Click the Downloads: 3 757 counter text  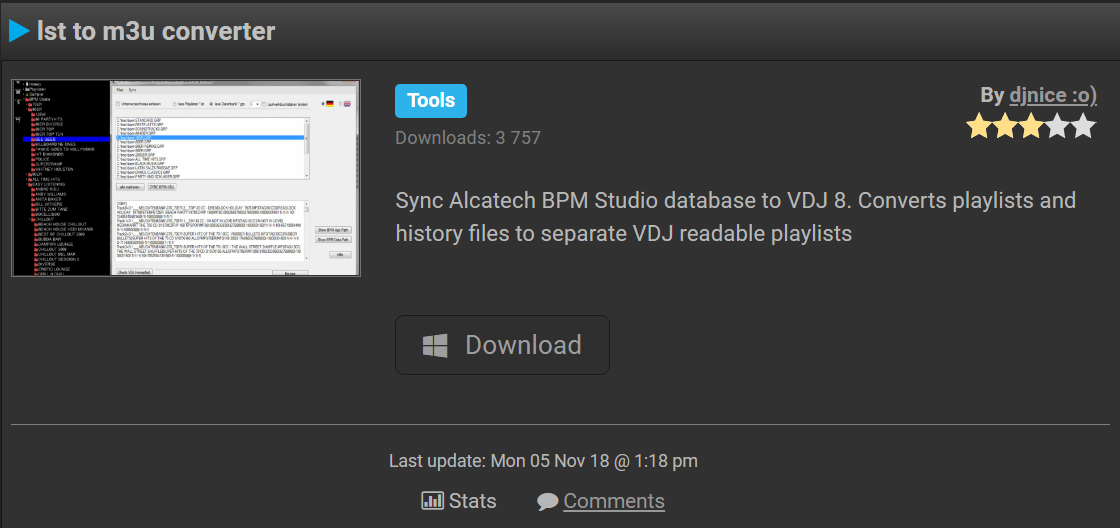pyautogui.click(x=468, y=137)
